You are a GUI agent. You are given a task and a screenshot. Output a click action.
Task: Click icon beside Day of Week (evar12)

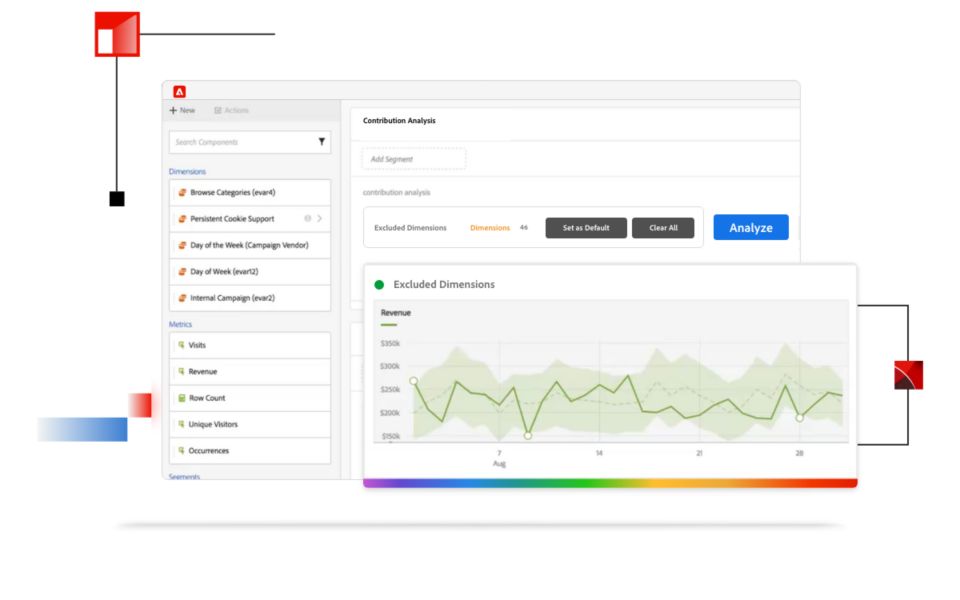(x=182, y=271)
